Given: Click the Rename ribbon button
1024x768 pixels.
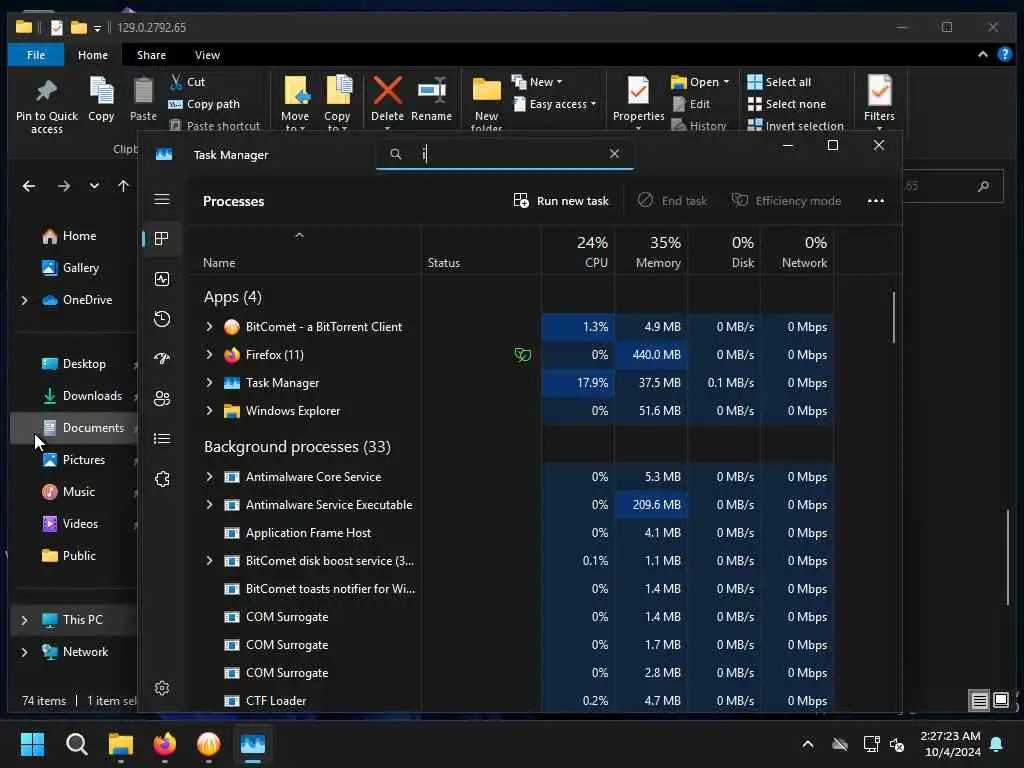Looking at the screenshot, I should click(431, 99).
